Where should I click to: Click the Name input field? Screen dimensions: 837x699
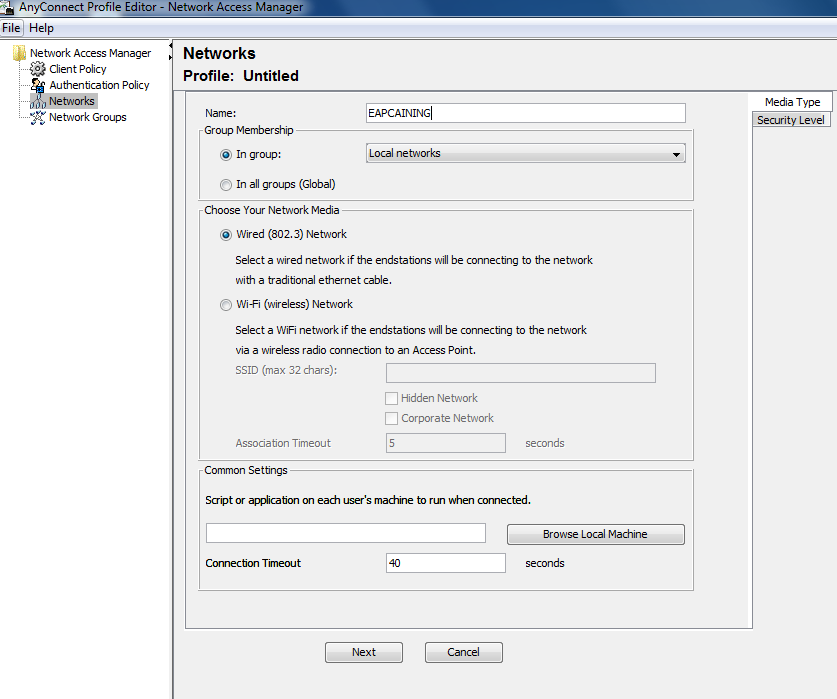(526, 113)
